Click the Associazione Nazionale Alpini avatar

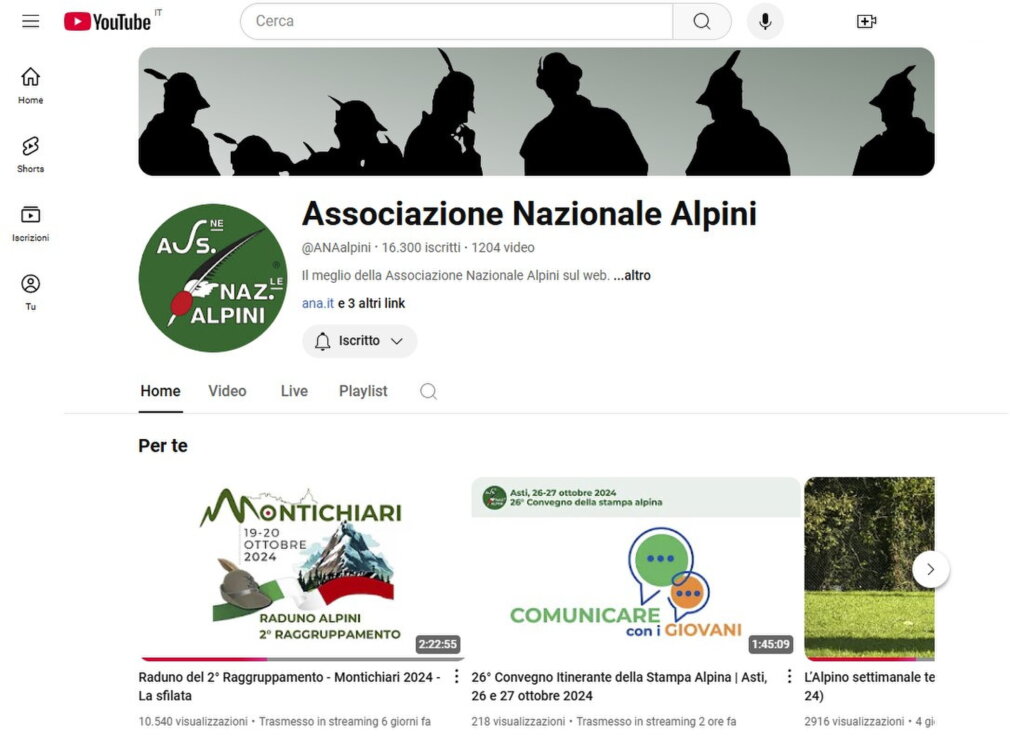[213, 278]
